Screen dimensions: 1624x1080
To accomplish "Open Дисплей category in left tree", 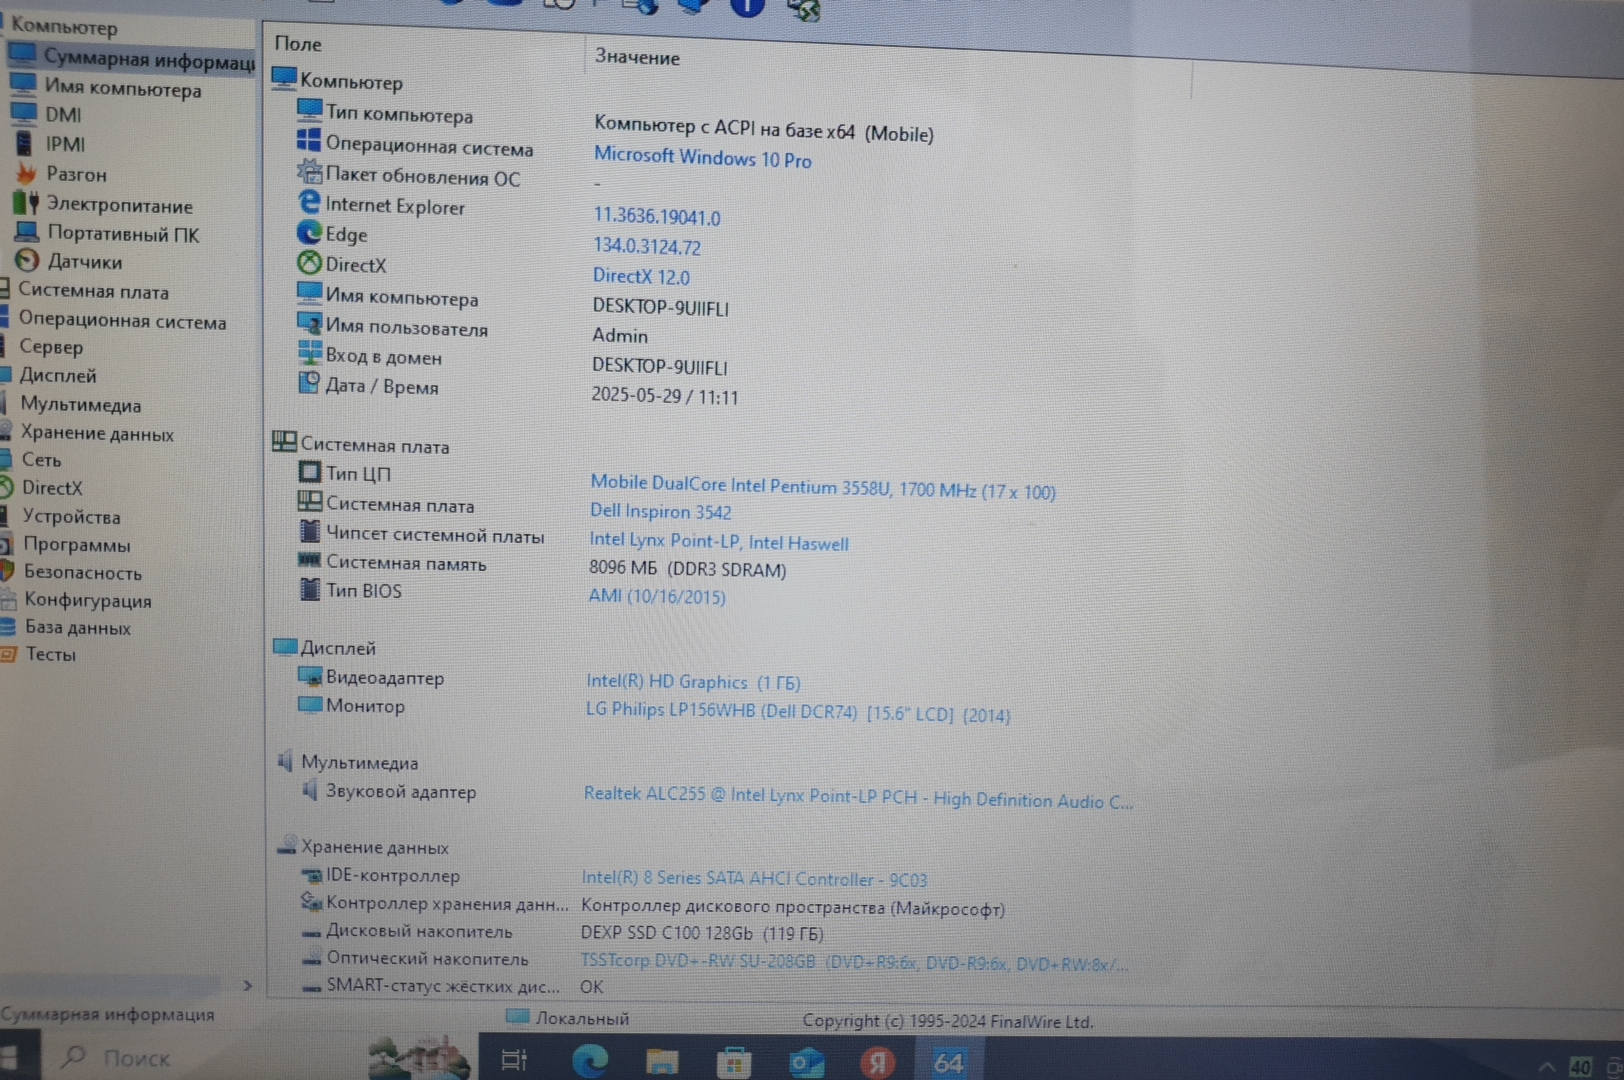I will [x=58, y=375].
